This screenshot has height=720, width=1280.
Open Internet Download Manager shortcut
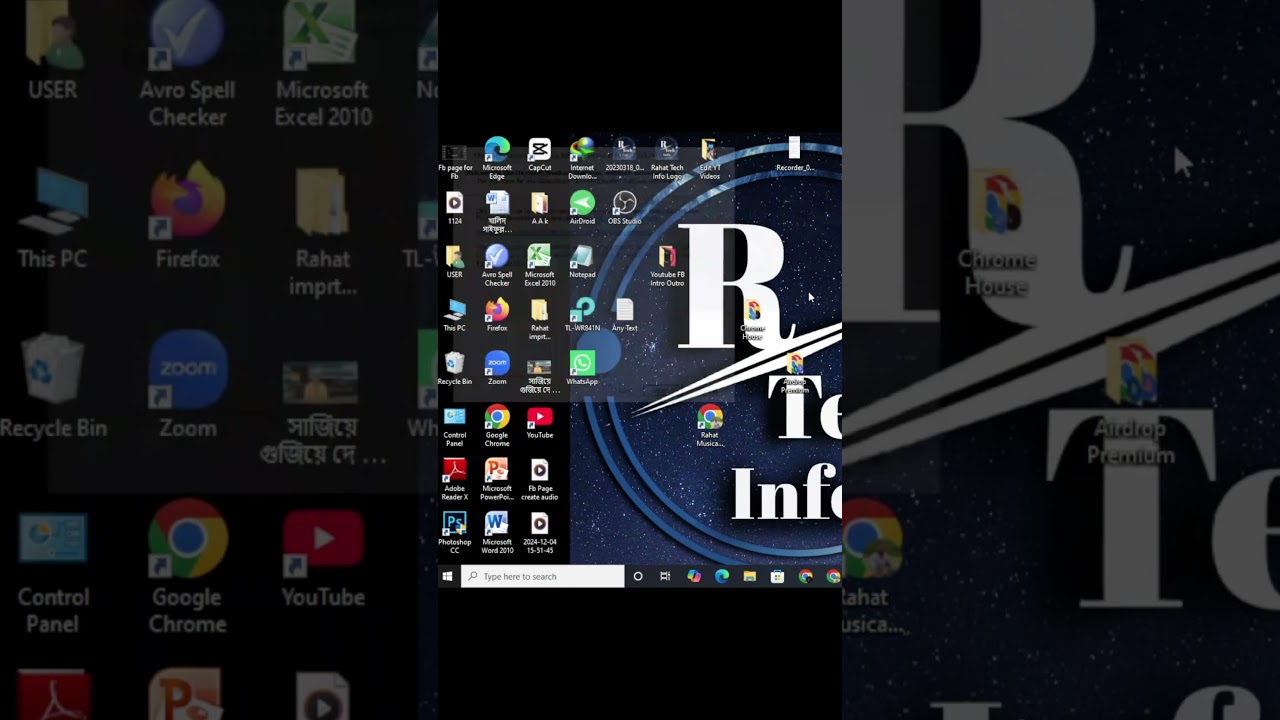(582, 158)
